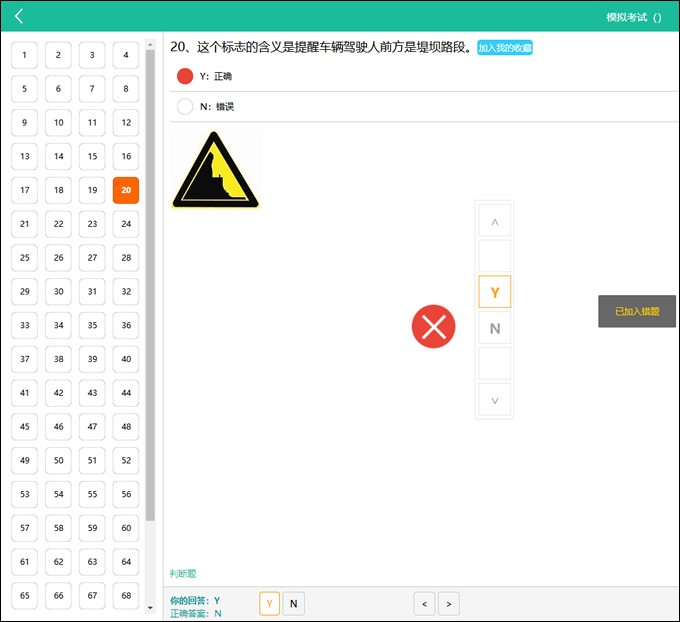This screenshot has width=680, height=622.
Task: Click the 已加入错题 button
Action: coord(637,311)
